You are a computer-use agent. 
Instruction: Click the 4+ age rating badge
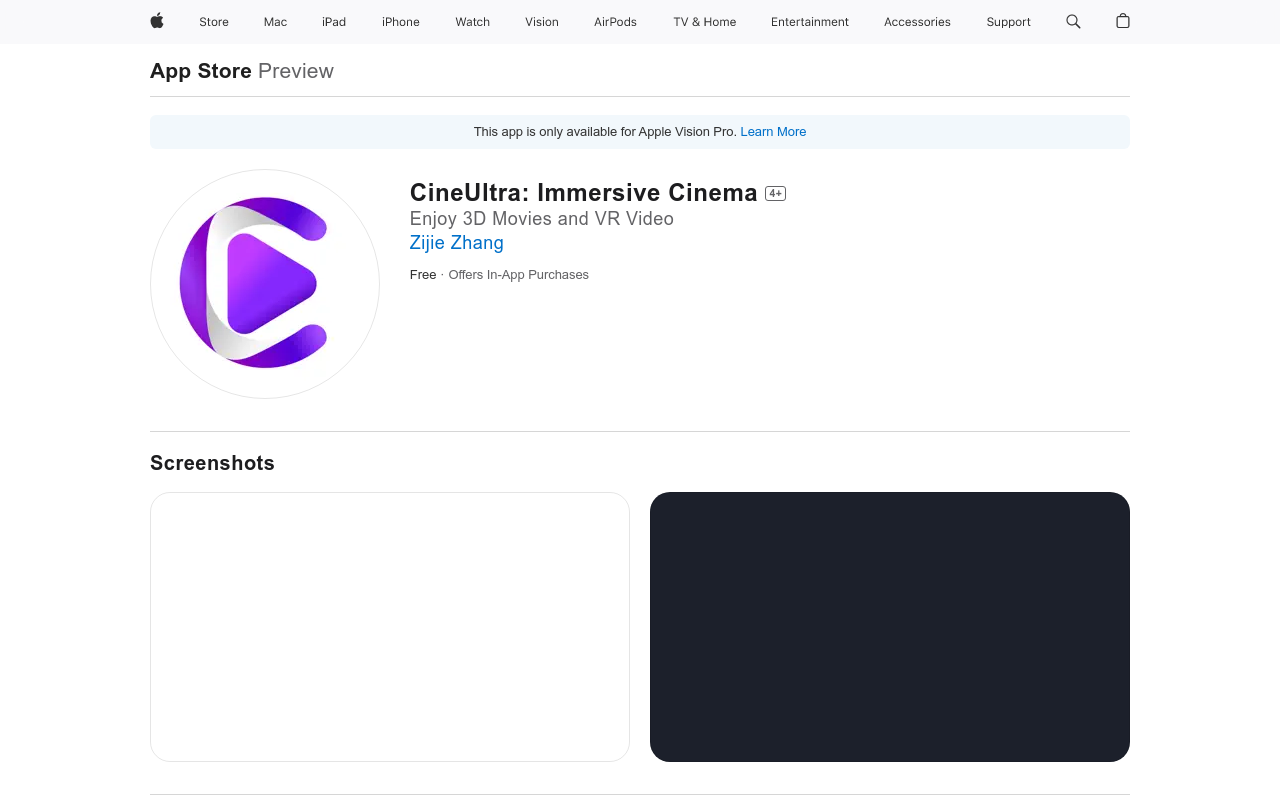(x=775, y=194)
